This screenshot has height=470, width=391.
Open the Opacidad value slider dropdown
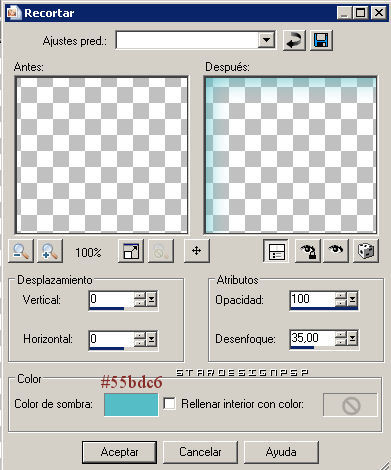pyautogui.click(x=352, y=299)
